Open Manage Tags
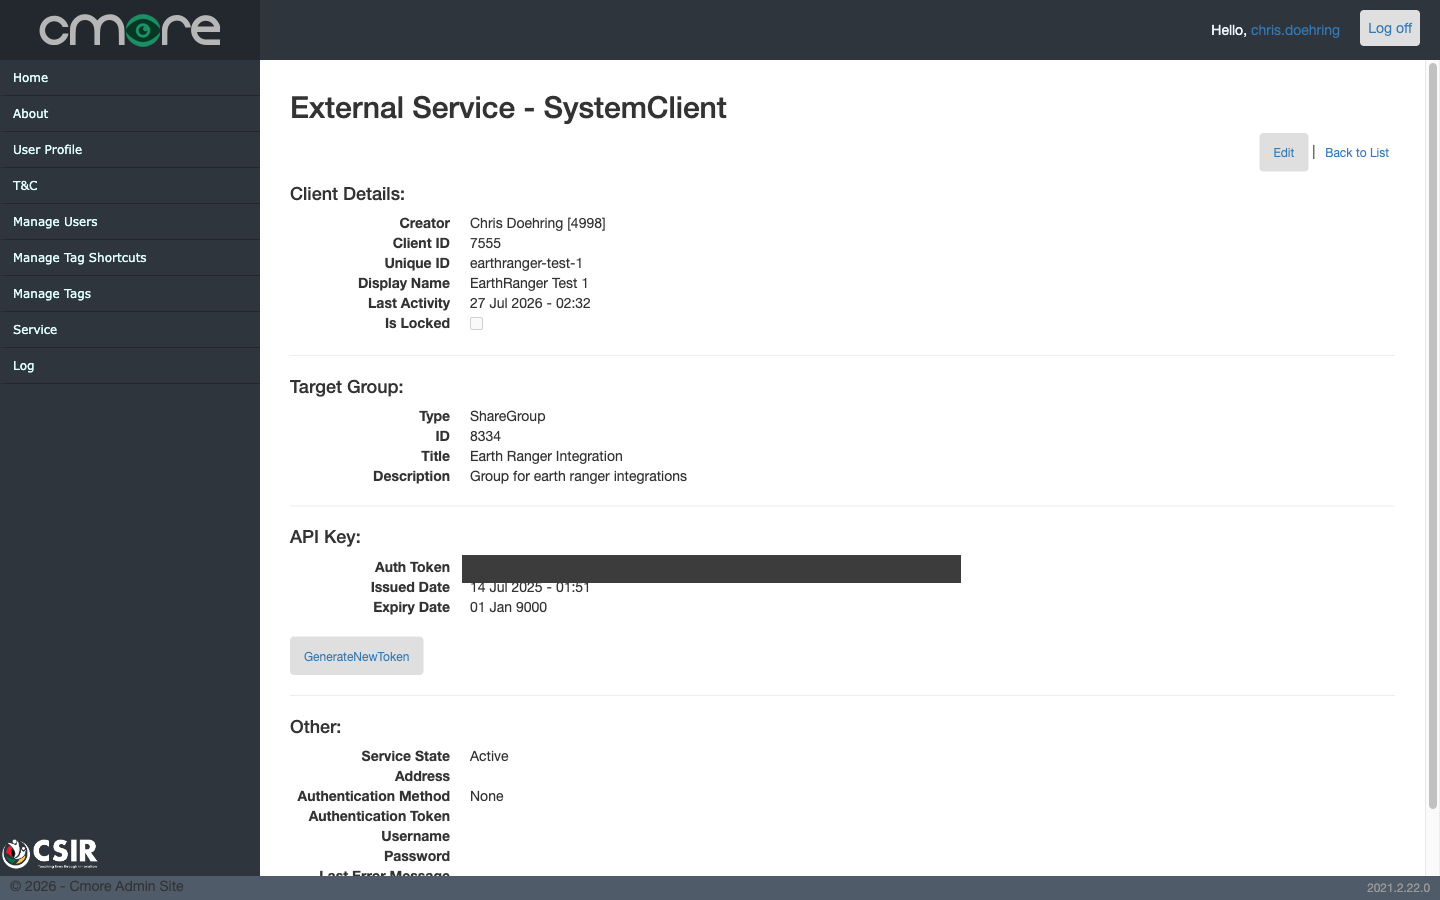The height and width of the screenshot is (900, 1440). click(x=130, y=294)
